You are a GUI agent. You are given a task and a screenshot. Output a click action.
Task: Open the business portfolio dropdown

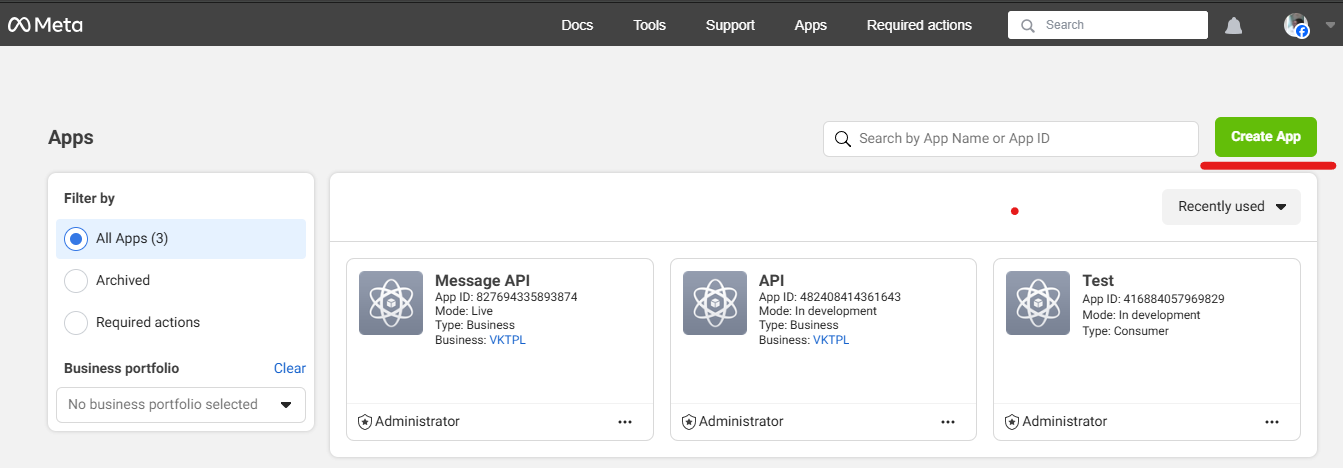click(x=181, y=405)
